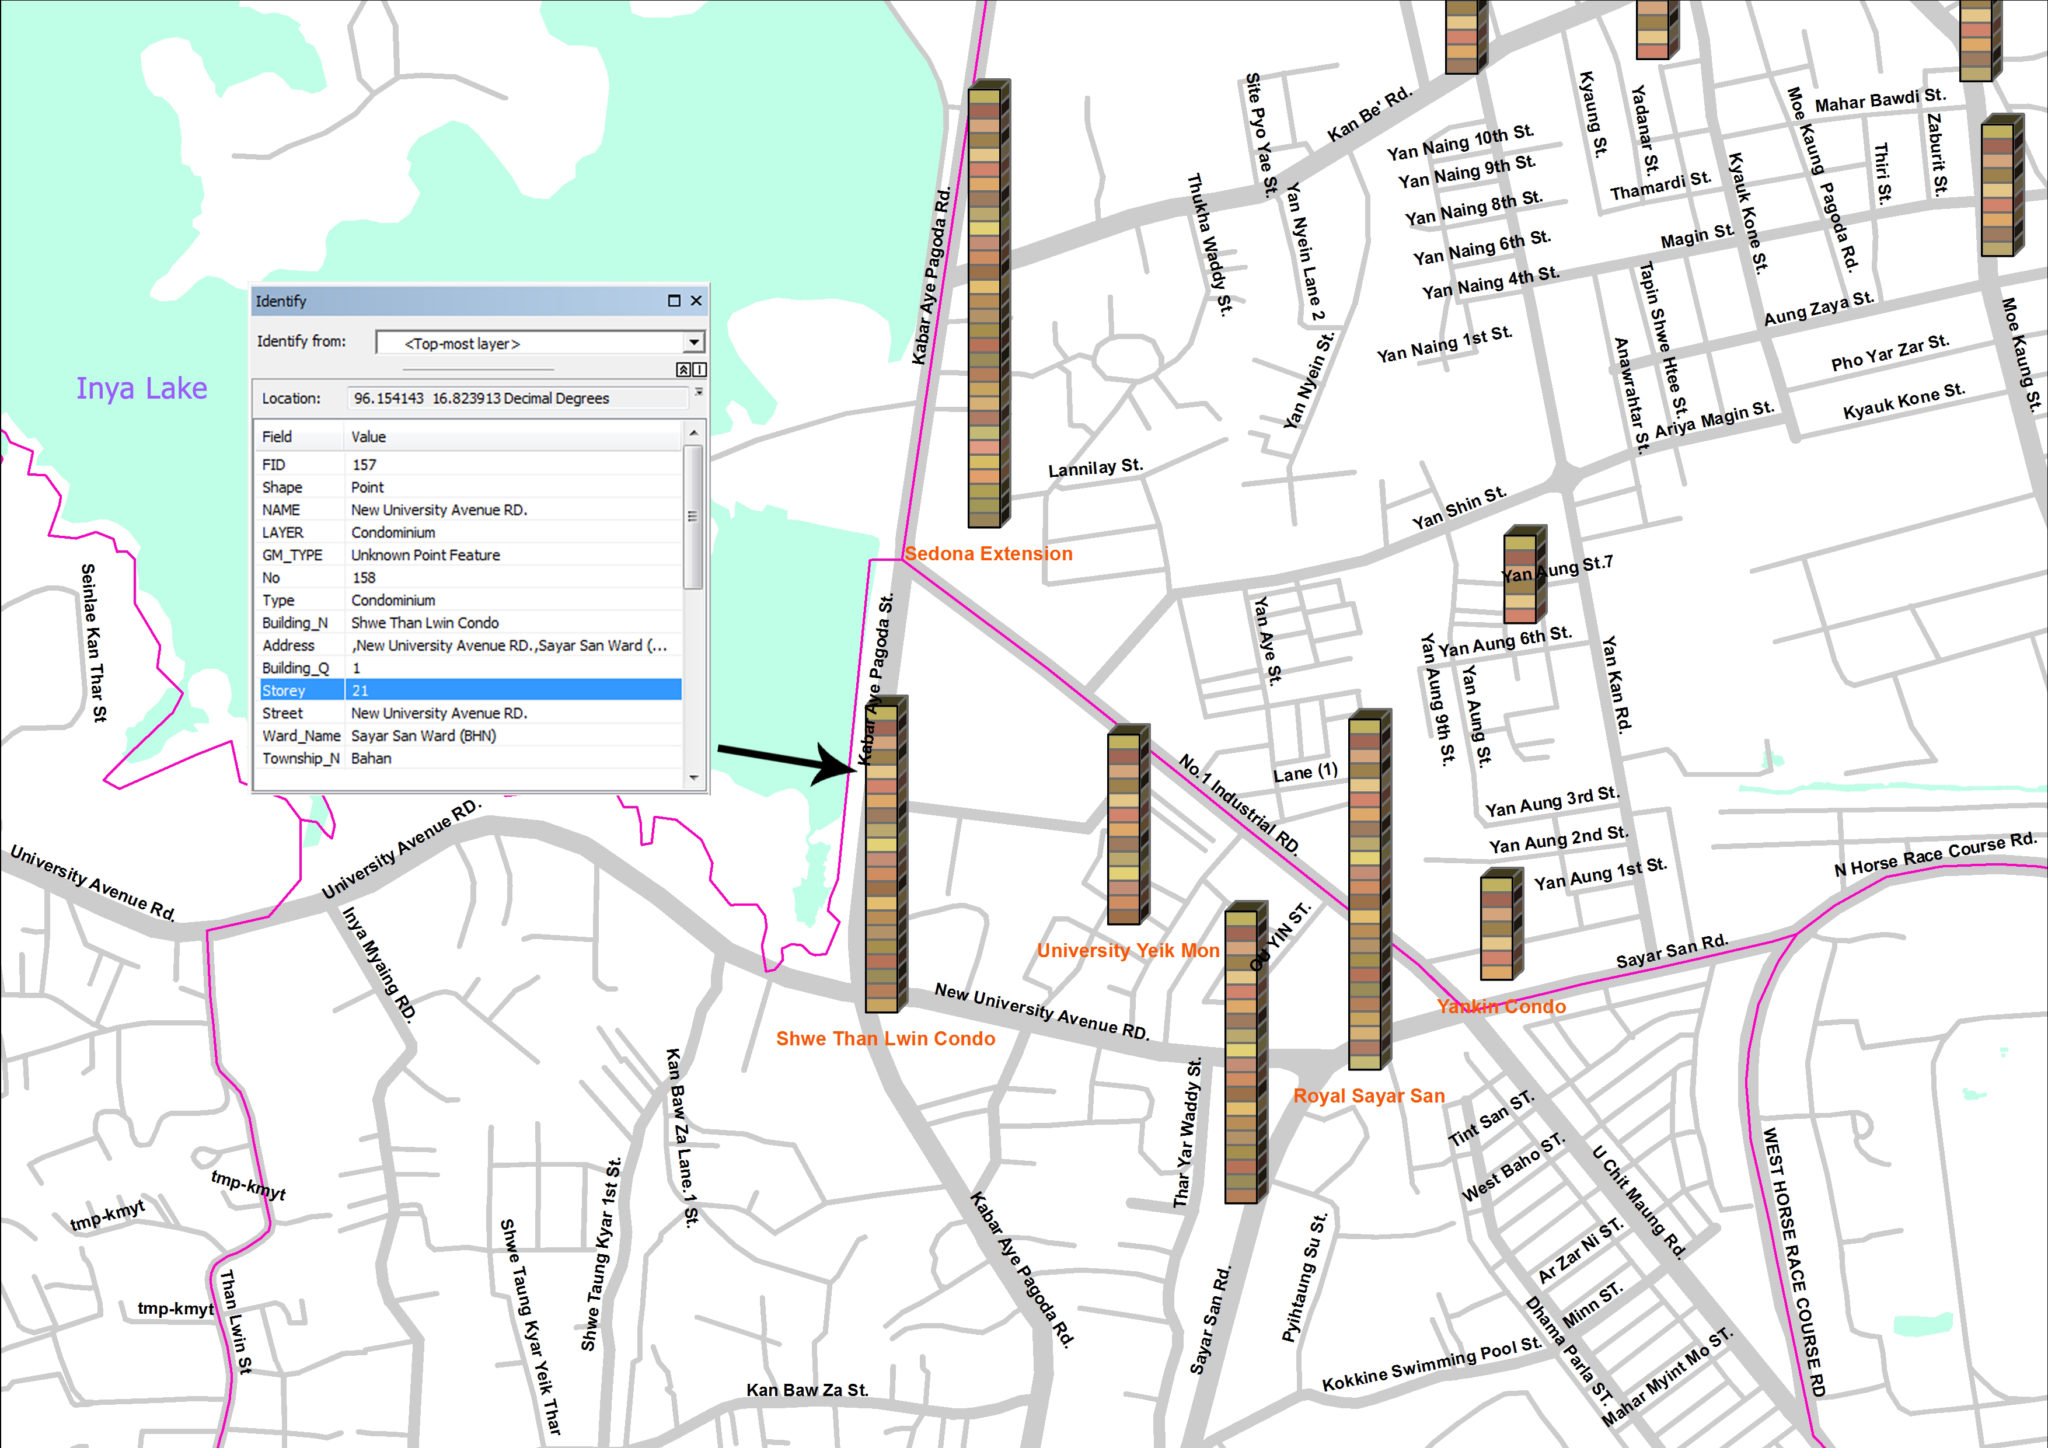Open the Location units options arrow
The height and width of the screenshot is (1448, 2048).
698,393
